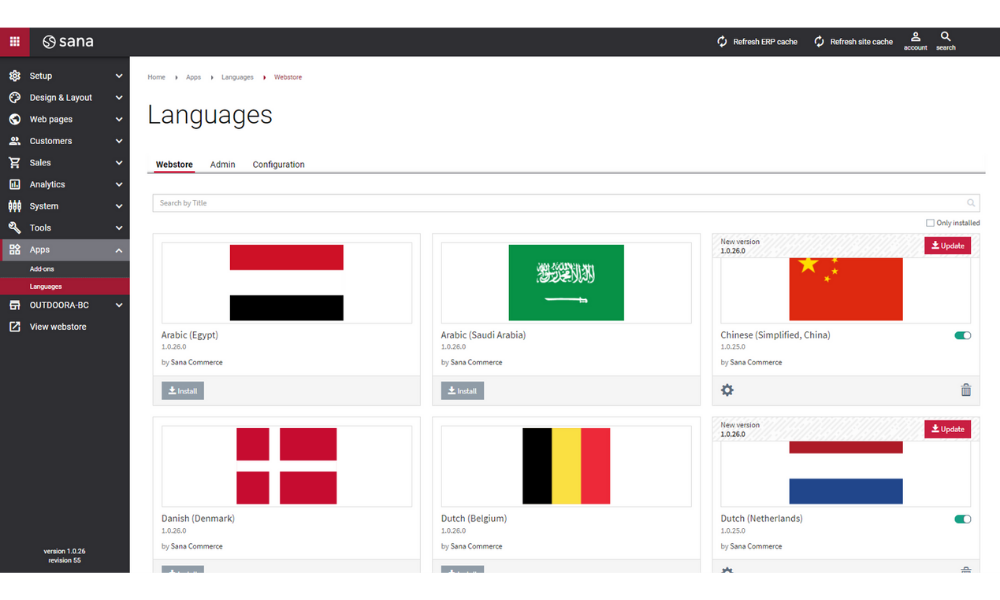Image resolution: width=1000 pixels, height=600 pixels.
Task: Expand the Customers chevron
Action: coord(119,141)
